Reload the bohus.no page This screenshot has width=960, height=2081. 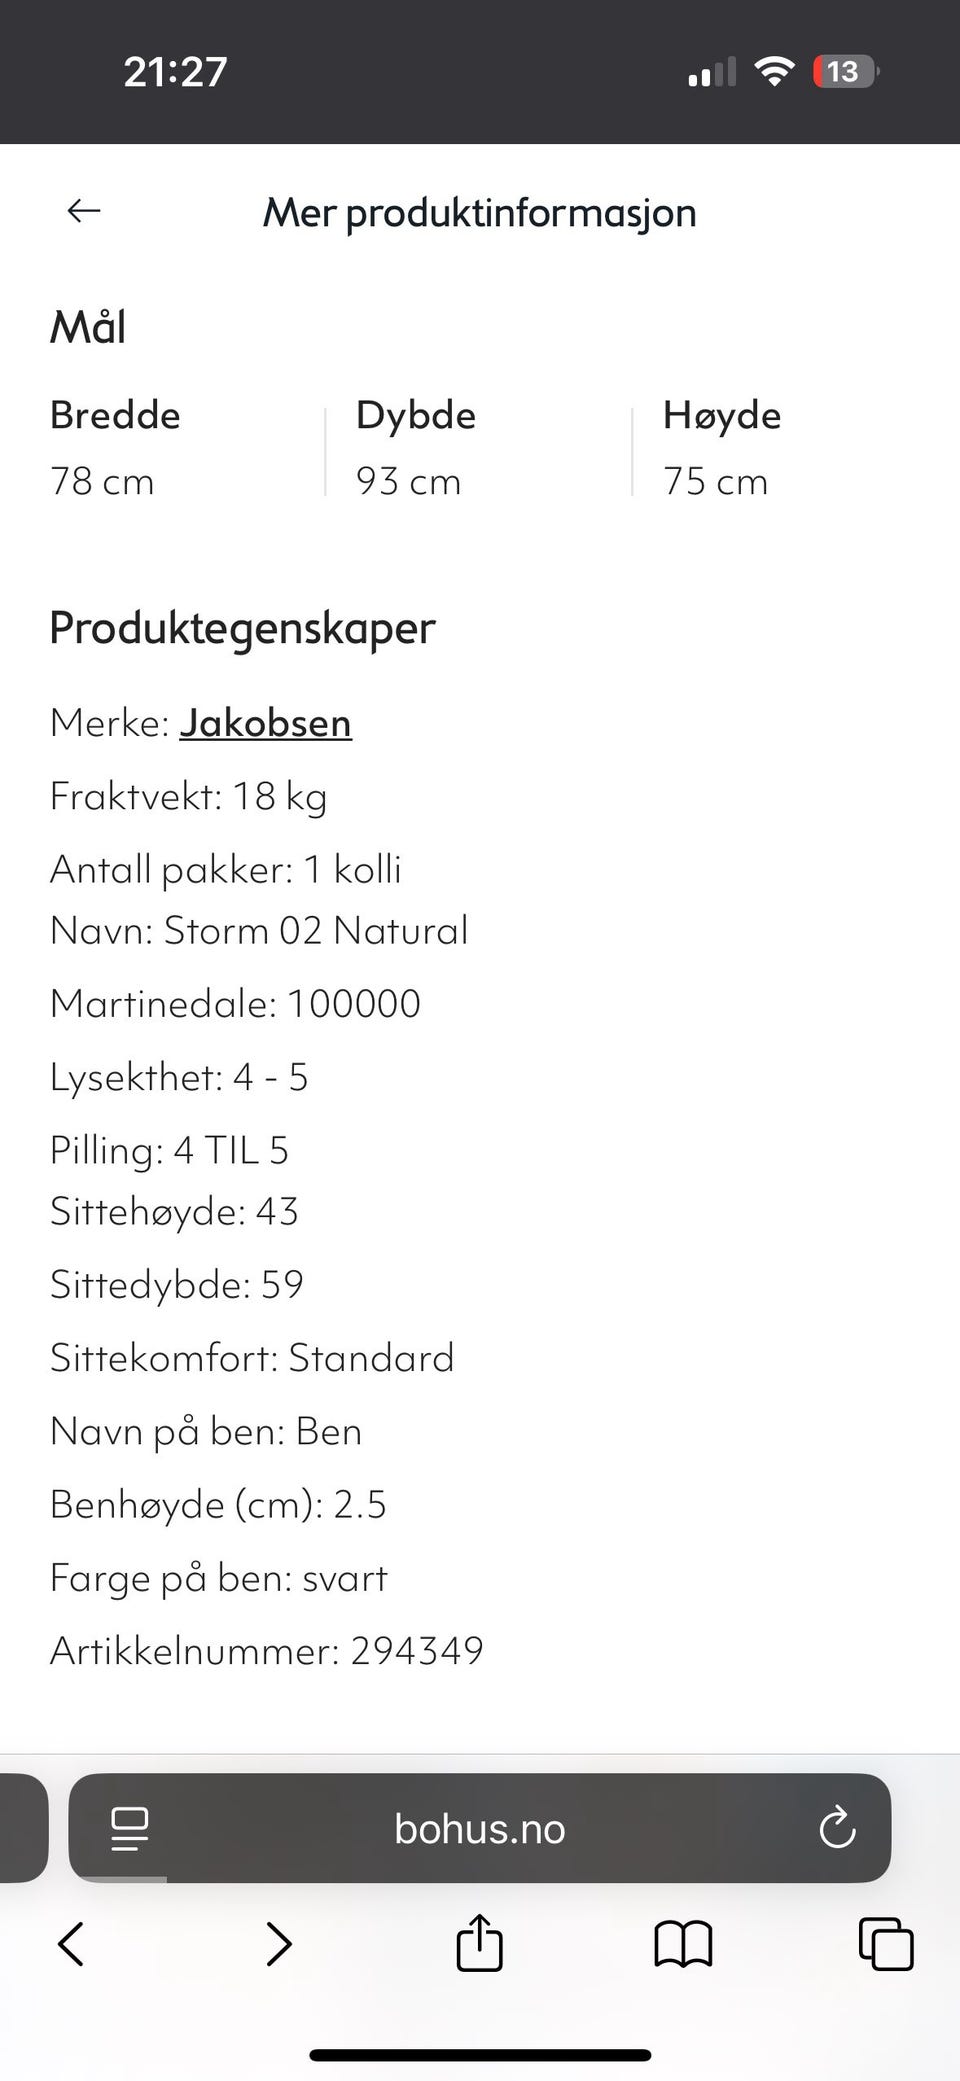838,1829
